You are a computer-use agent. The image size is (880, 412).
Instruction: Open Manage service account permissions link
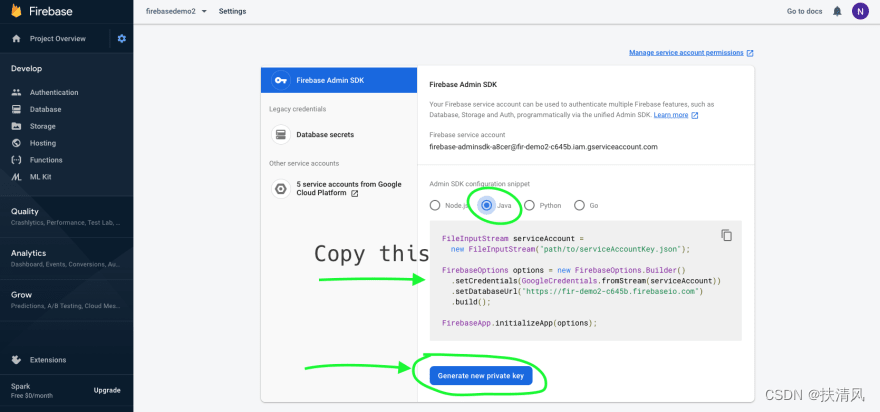pyautogui.click(x=686, y=53)
